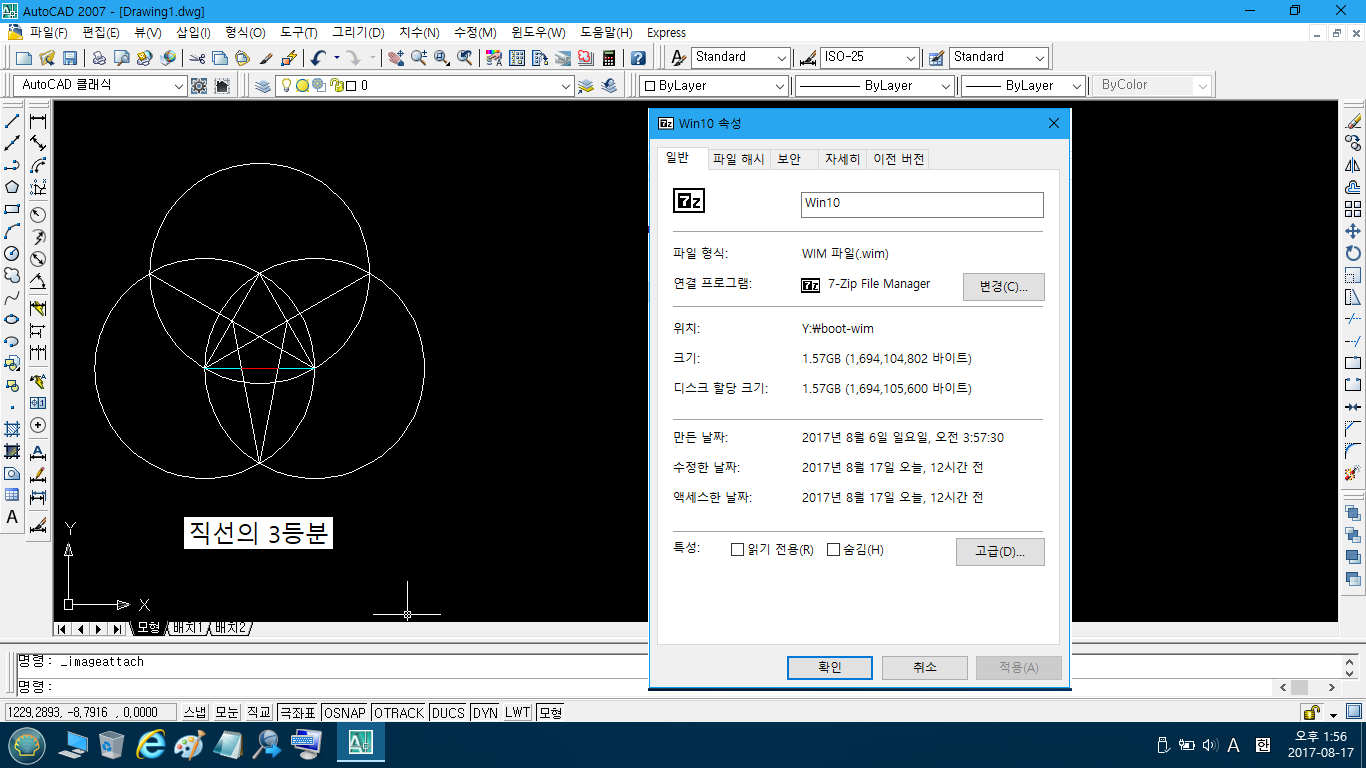Toggle OTRACK in status bar
Image resolution: width=1366 pixels, height=768 pixels.
pyautogui.click(x=399, y=713)
